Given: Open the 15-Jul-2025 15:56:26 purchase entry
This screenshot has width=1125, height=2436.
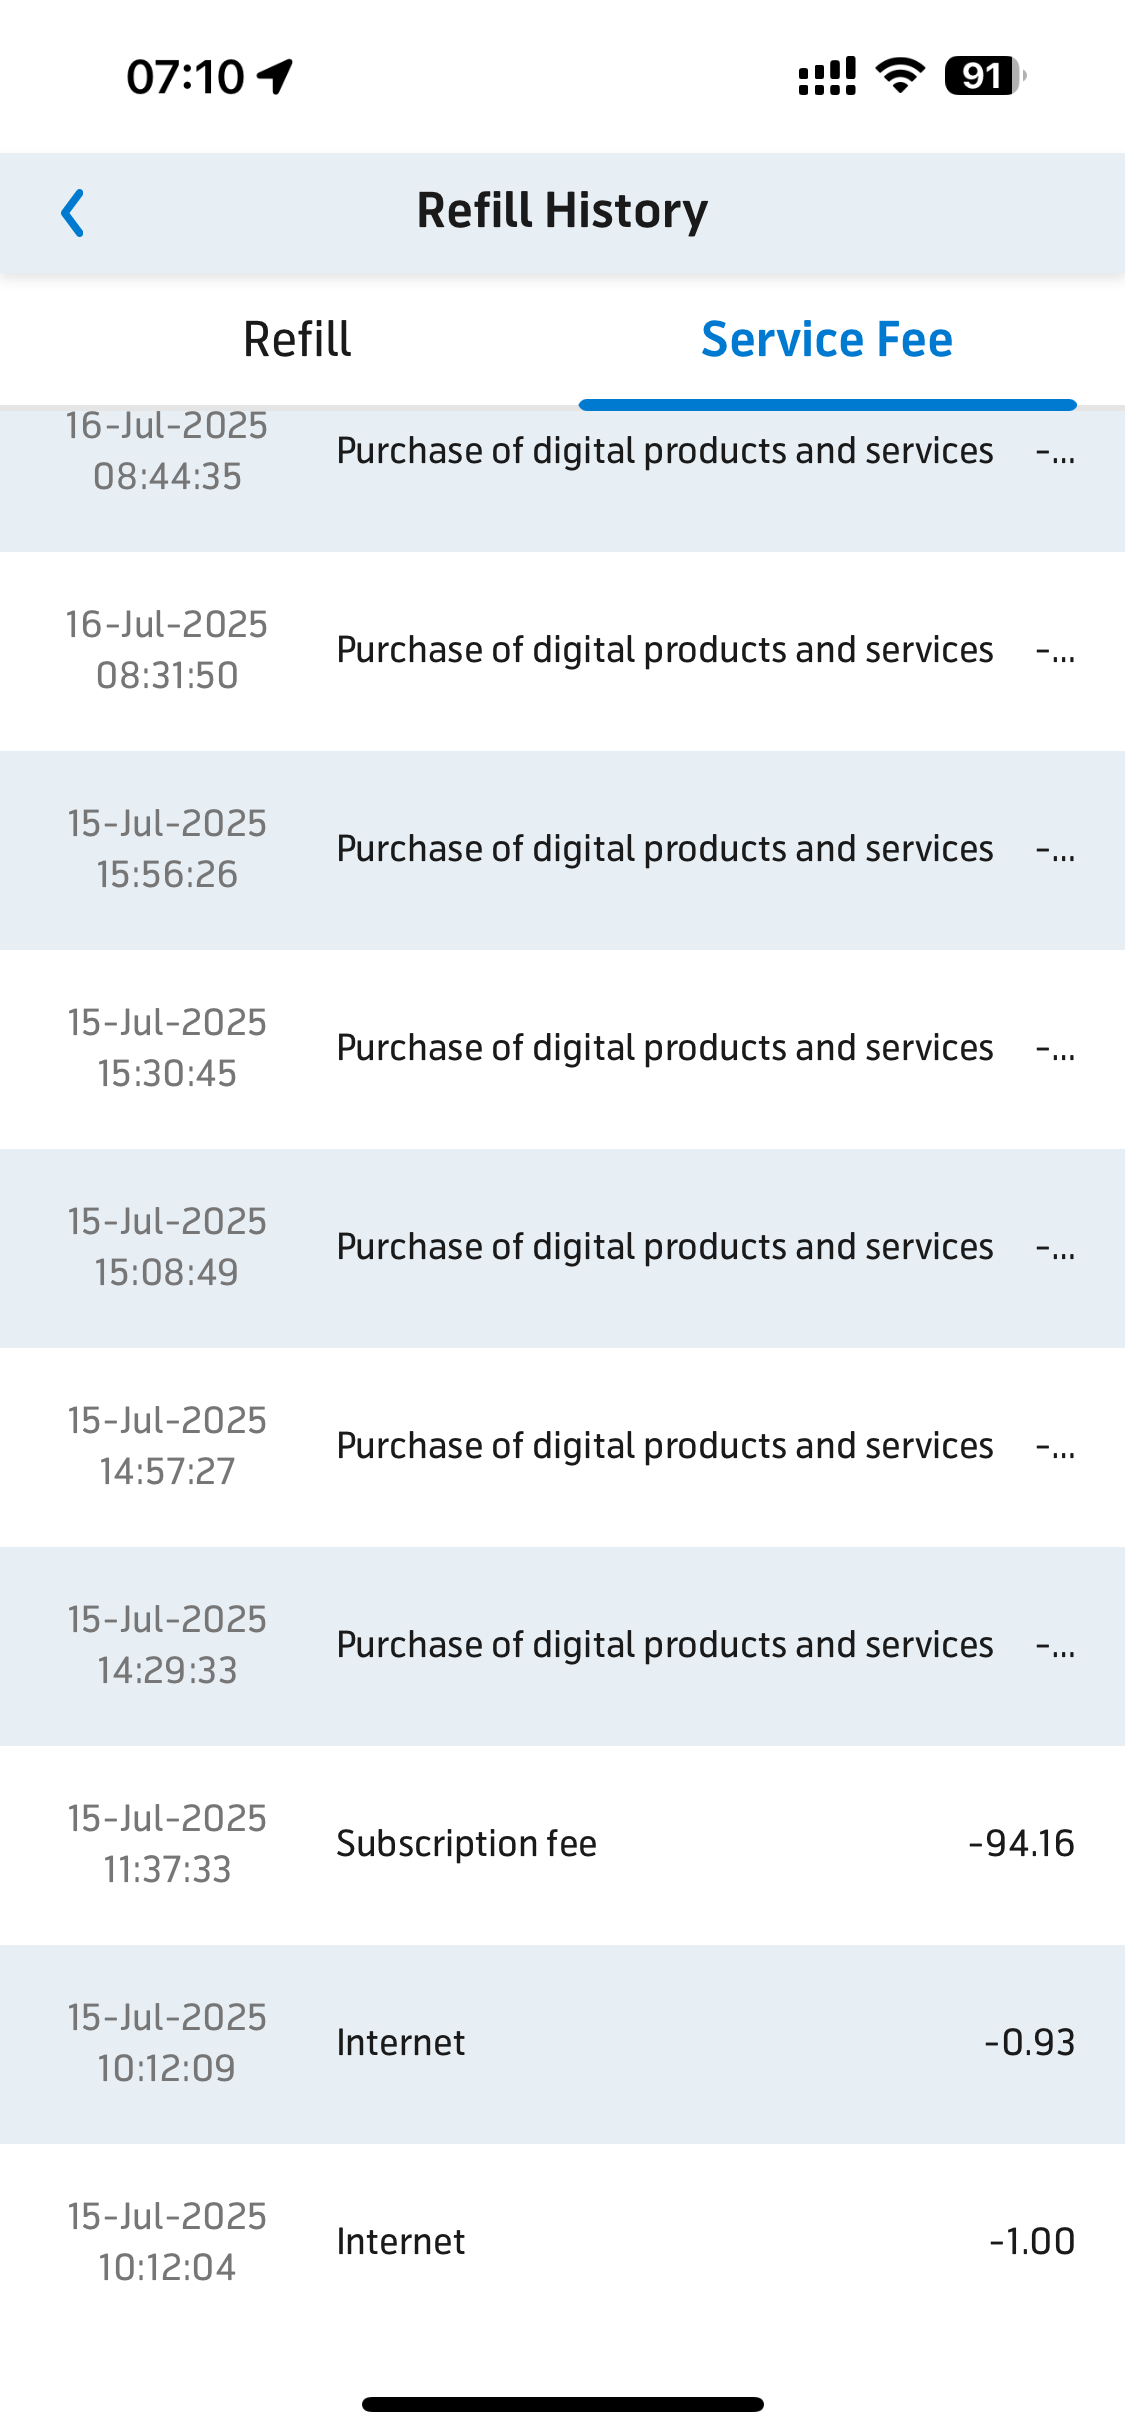Looking at the screenshot, I should (562, 850).
